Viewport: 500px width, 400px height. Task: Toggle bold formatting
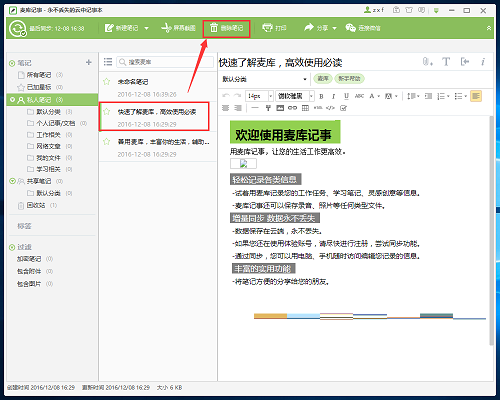pyautogui.click(x=321, y=96)
